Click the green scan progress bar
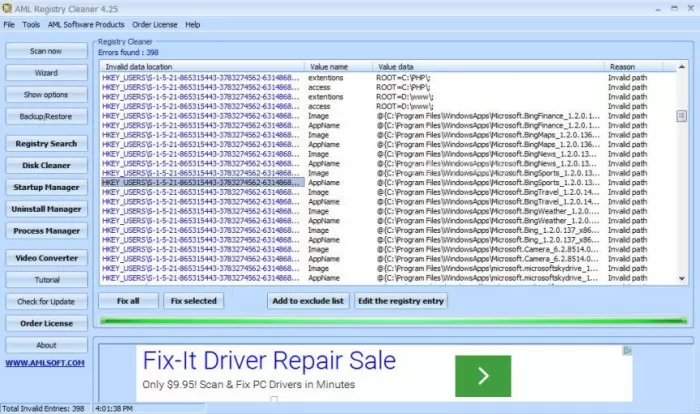The image size is (700, 414). [x=393, y=321]
